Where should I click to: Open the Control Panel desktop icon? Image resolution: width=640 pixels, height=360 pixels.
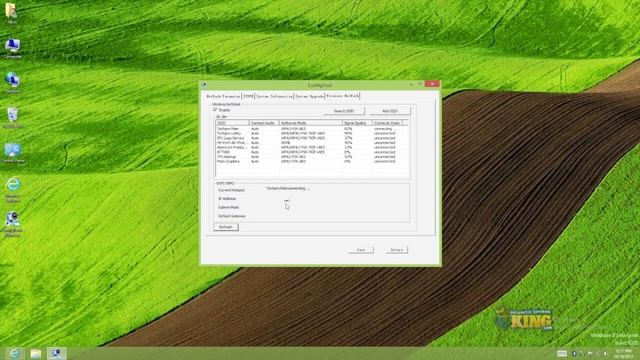tap(13, 153)
